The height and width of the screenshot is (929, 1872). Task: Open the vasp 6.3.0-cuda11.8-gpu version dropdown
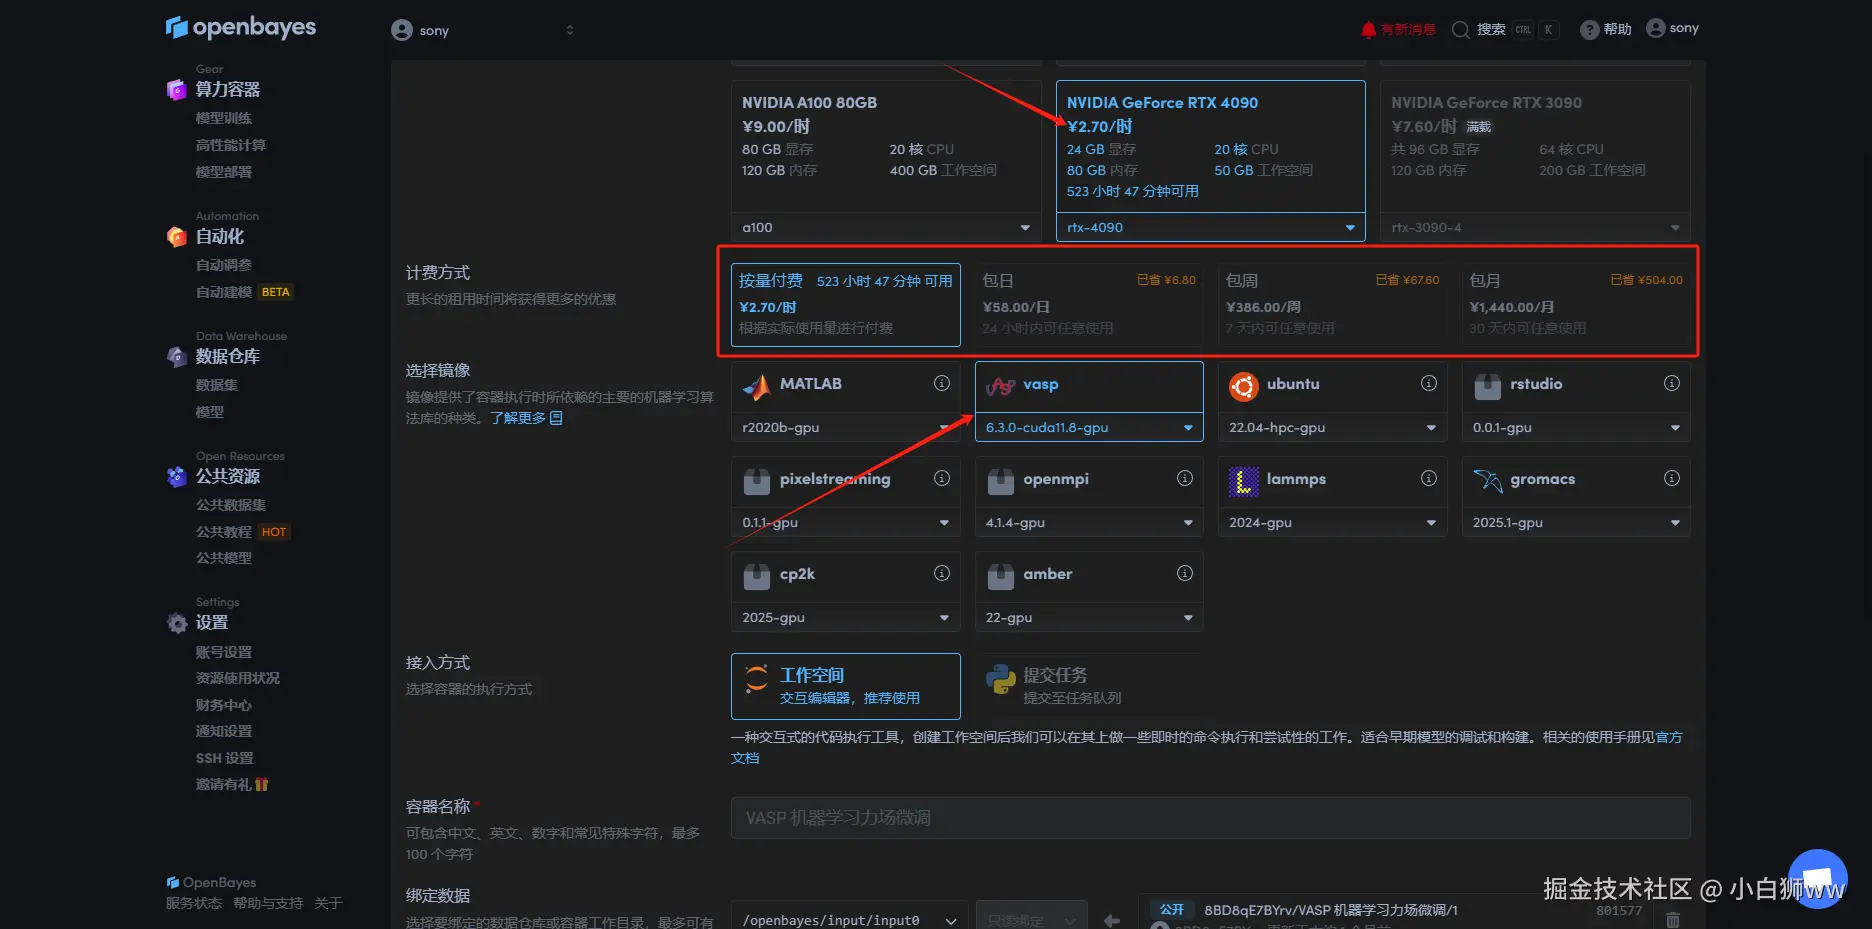pos(1089,428)
